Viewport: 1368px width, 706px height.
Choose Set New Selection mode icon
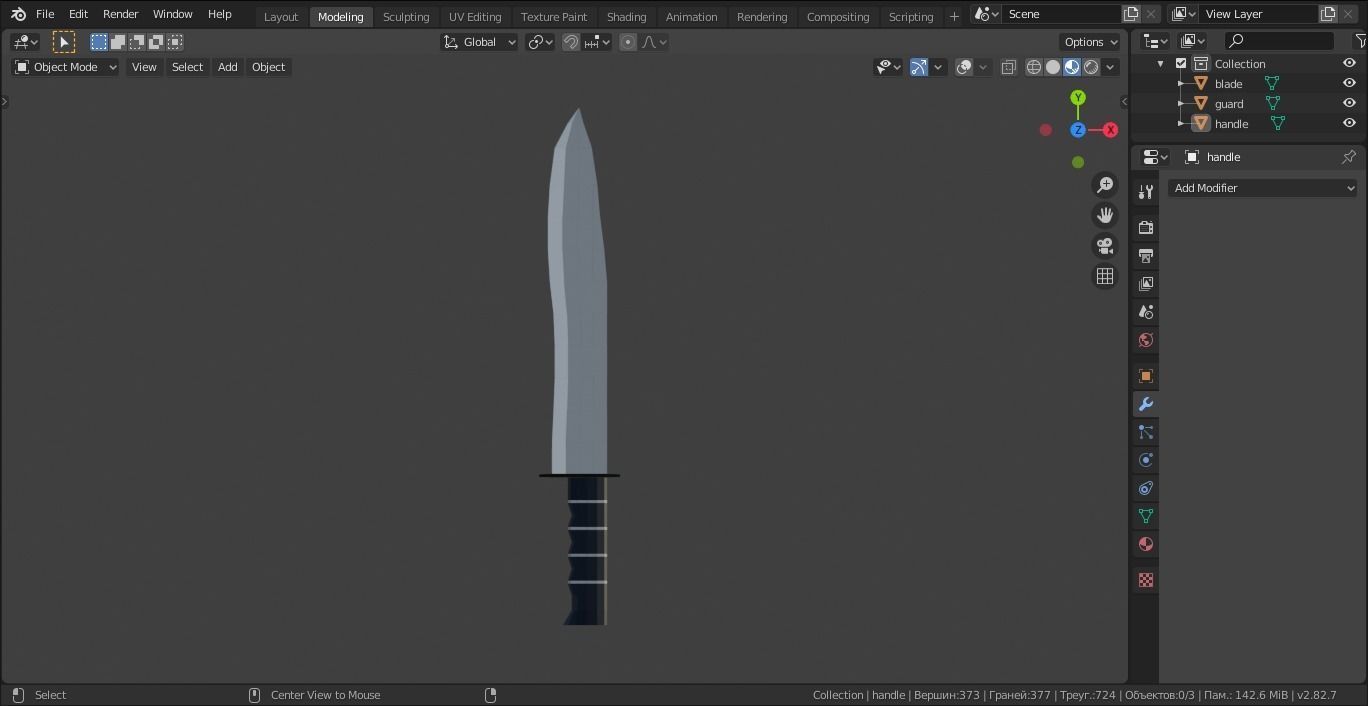tap(99, 42)
